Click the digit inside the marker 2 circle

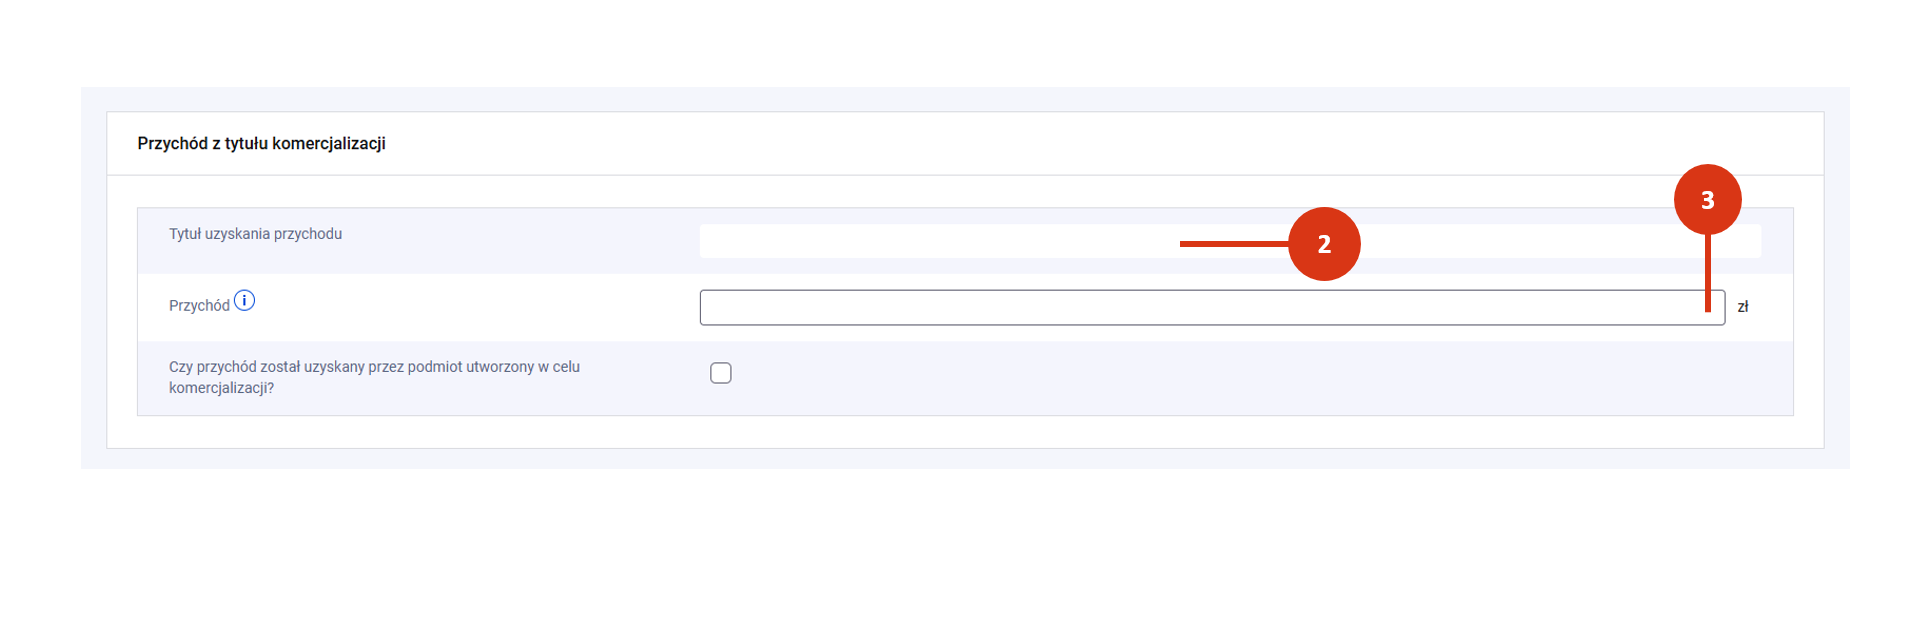click(1324, 245)
